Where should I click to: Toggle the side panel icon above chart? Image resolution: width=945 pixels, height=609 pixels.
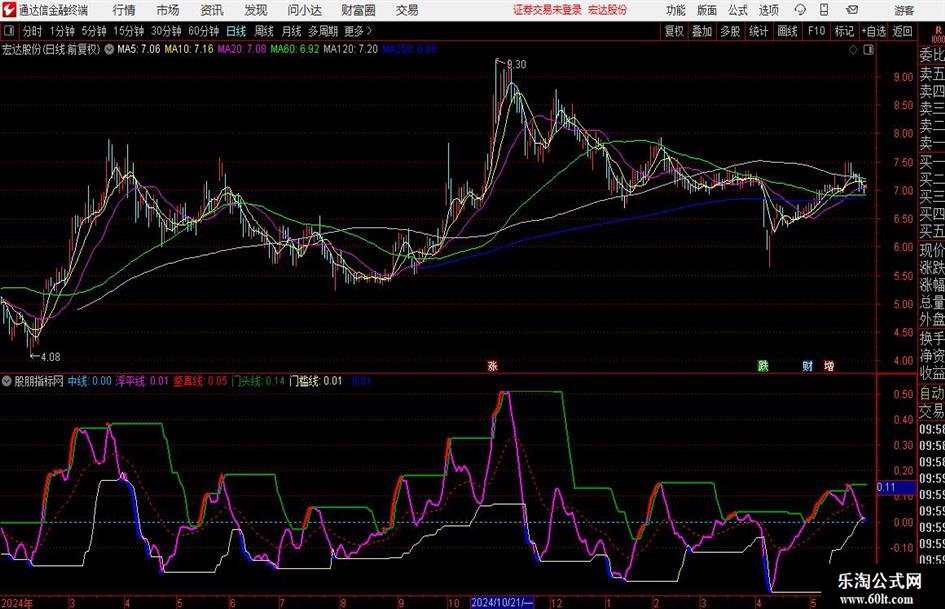point(868,50)
